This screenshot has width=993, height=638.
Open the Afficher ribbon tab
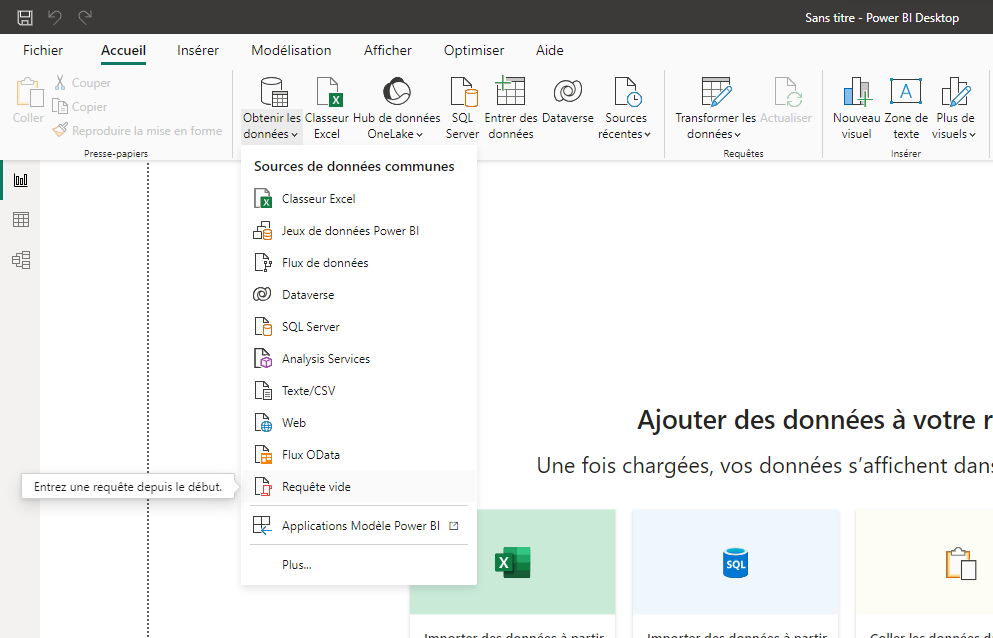click(x=388, y=51)
